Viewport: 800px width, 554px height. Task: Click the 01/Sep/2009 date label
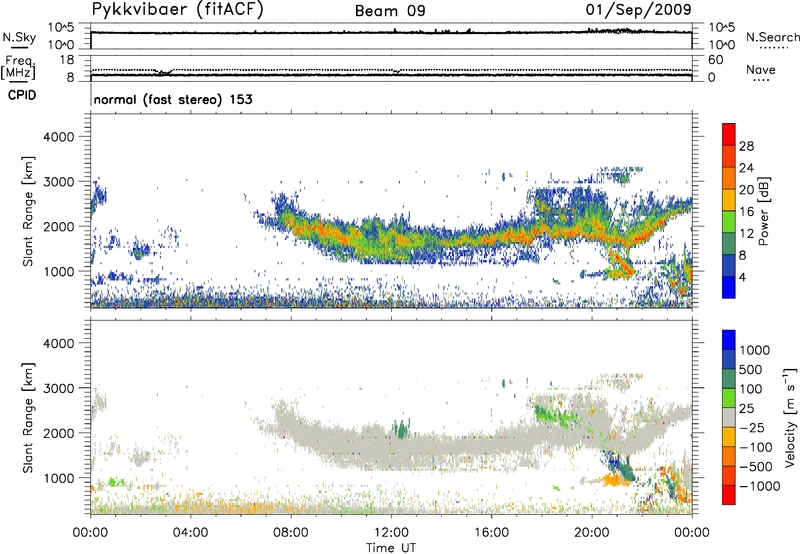[x=639, y=10]
